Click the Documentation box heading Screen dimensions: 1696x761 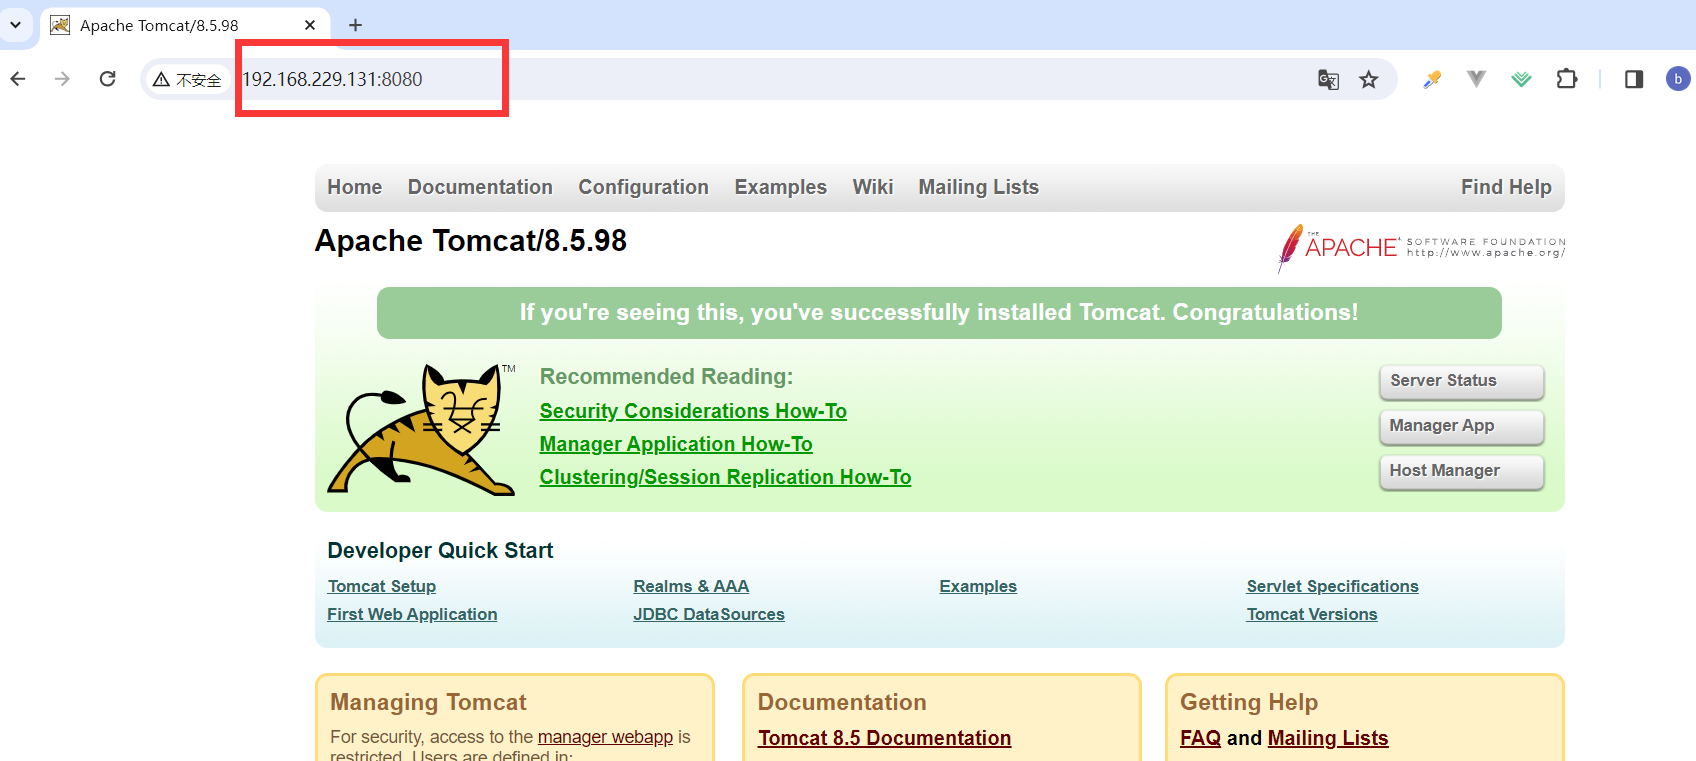(842, 702)
